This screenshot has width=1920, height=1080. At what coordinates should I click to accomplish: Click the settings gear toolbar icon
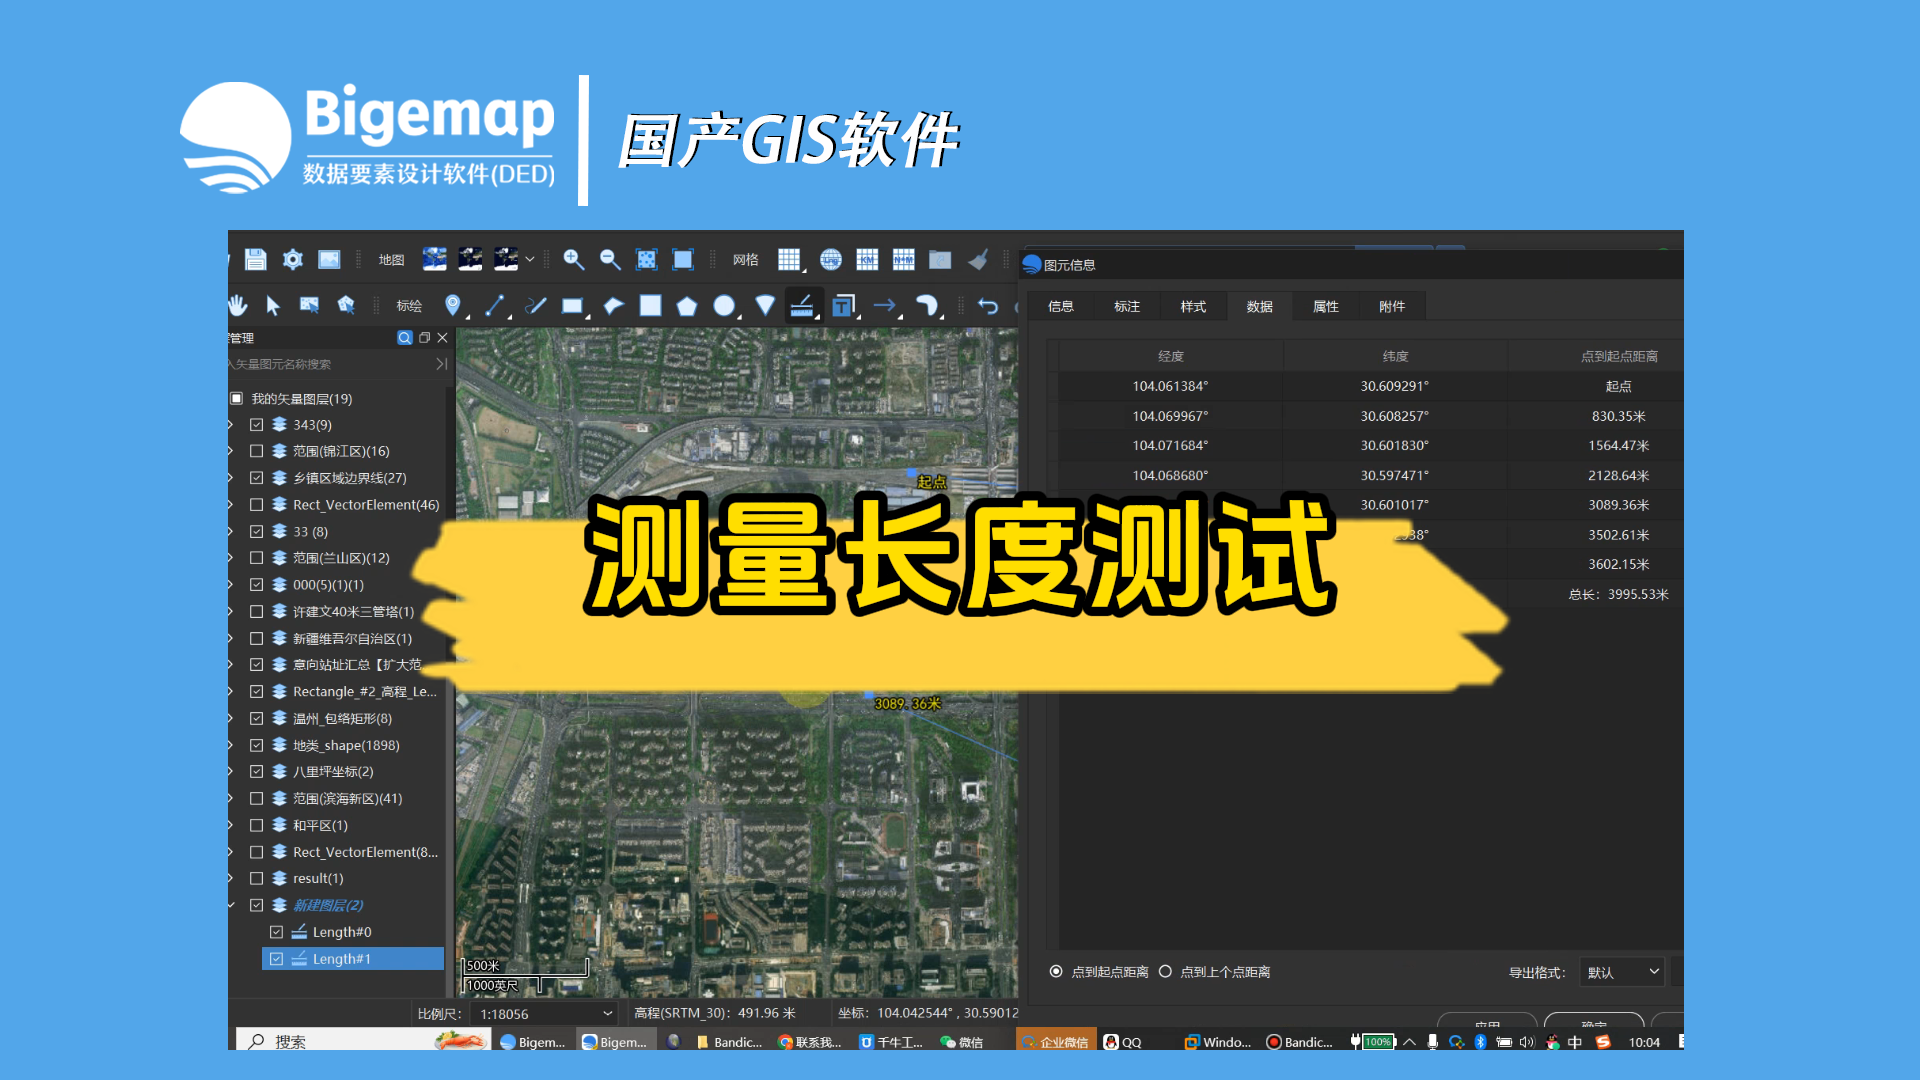(x=292, y=260)
